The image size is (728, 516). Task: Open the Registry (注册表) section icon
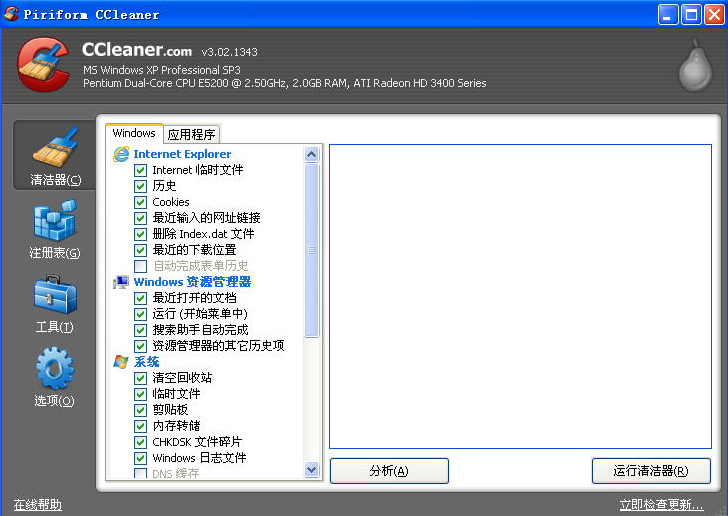pos(55,223)
